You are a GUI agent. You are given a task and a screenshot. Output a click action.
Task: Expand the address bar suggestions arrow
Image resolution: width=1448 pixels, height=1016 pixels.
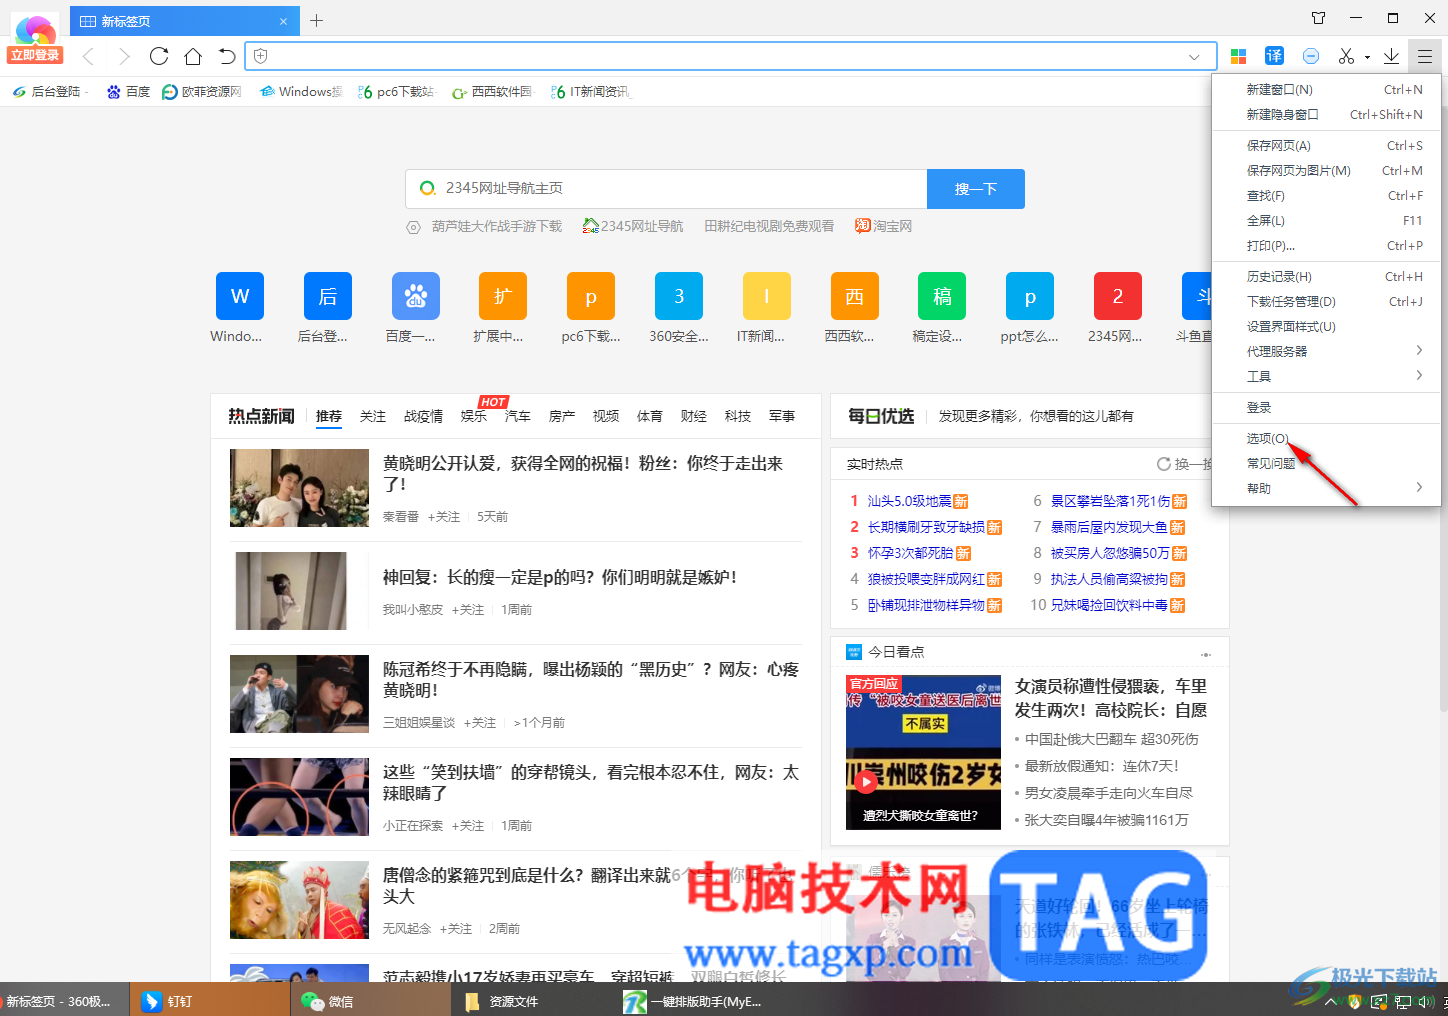click(1195, 56)
